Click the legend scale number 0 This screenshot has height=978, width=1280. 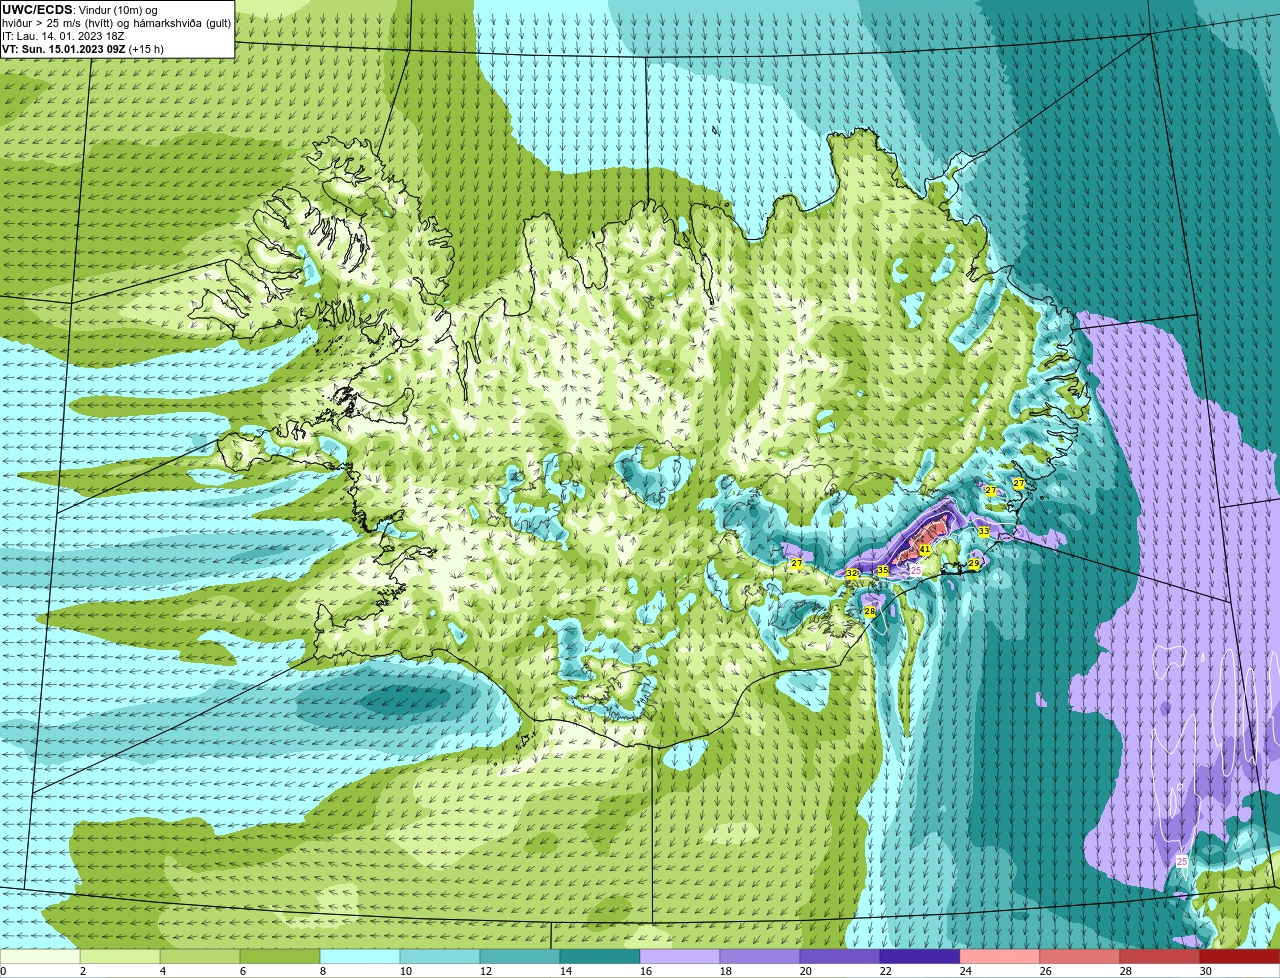(x=3, y=971)
